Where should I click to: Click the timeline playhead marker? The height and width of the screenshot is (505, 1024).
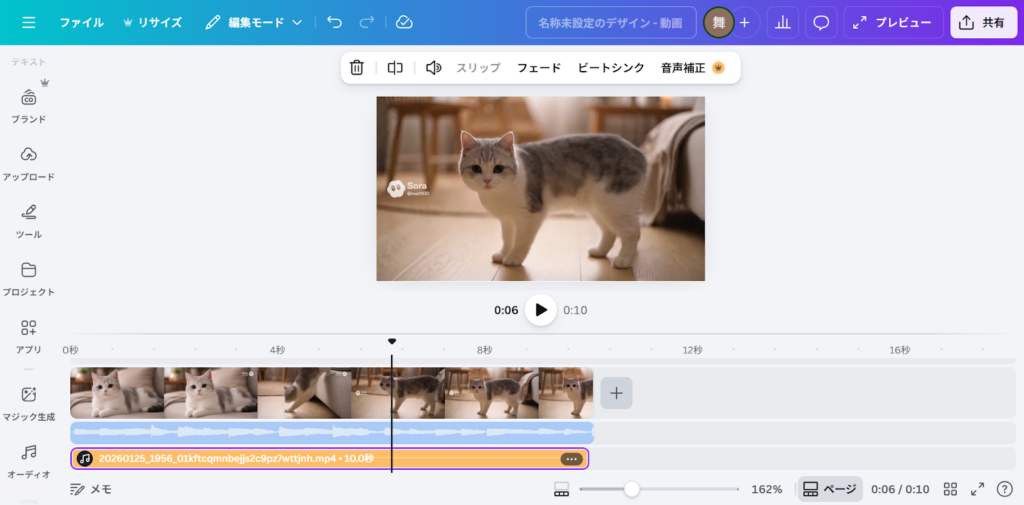click(x=392, y=342)
